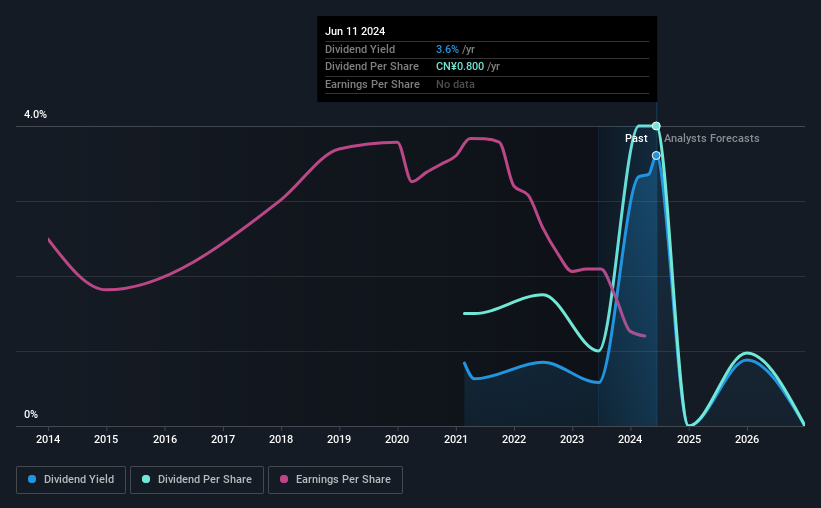Click the Analysts Forecasts label
This screenshot has width=821, height=508.
(x=712, y=138)
